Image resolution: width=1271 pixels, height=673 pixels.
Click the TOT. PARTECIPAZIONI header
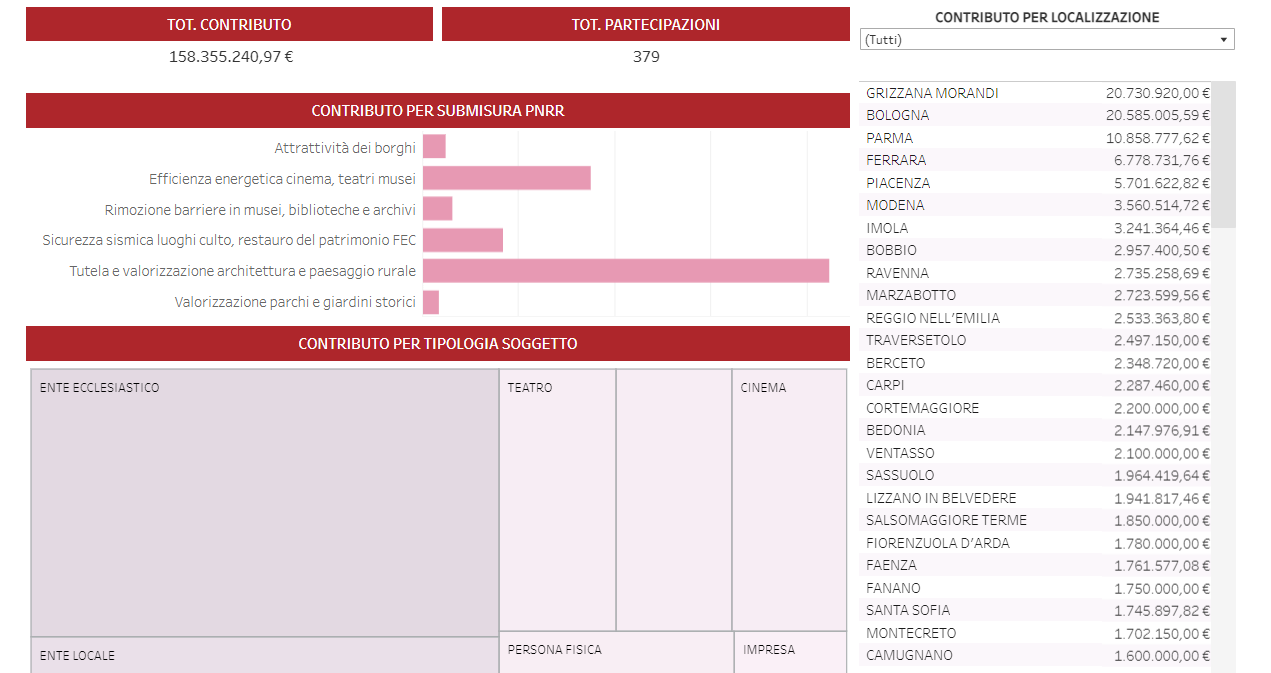pyautogui.click(x=645, y=24)
